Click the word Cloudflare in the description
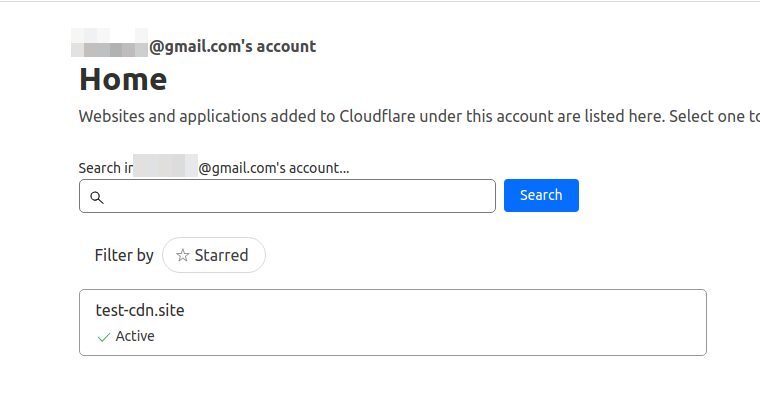 (377, 116)
